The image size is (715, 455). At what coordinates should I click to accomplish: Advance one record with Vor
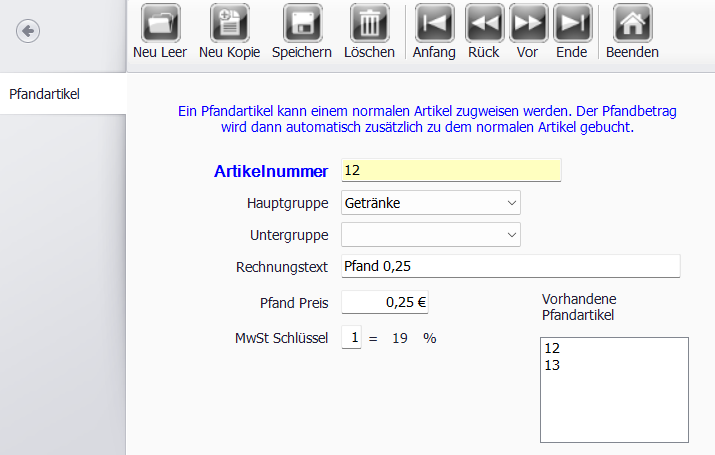pyautogui.click(x=528, y=24)
